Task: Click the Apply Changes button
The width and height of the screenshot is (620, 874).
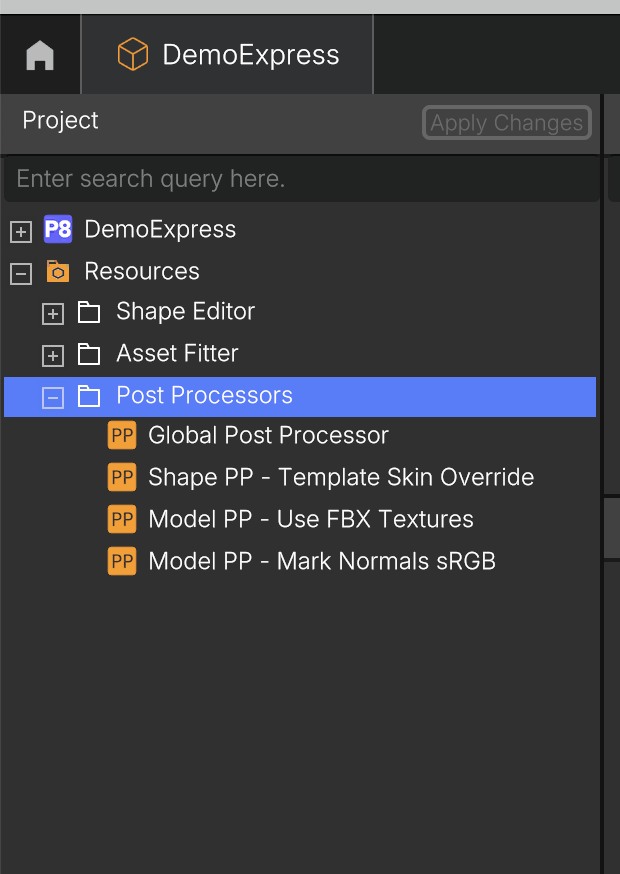Action: point(507,123)
